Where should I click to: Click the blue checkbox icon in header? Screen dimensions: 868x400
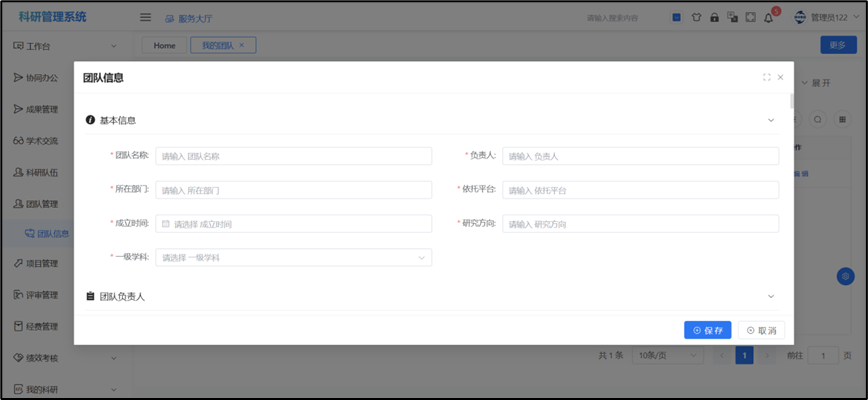coord(677,17)
